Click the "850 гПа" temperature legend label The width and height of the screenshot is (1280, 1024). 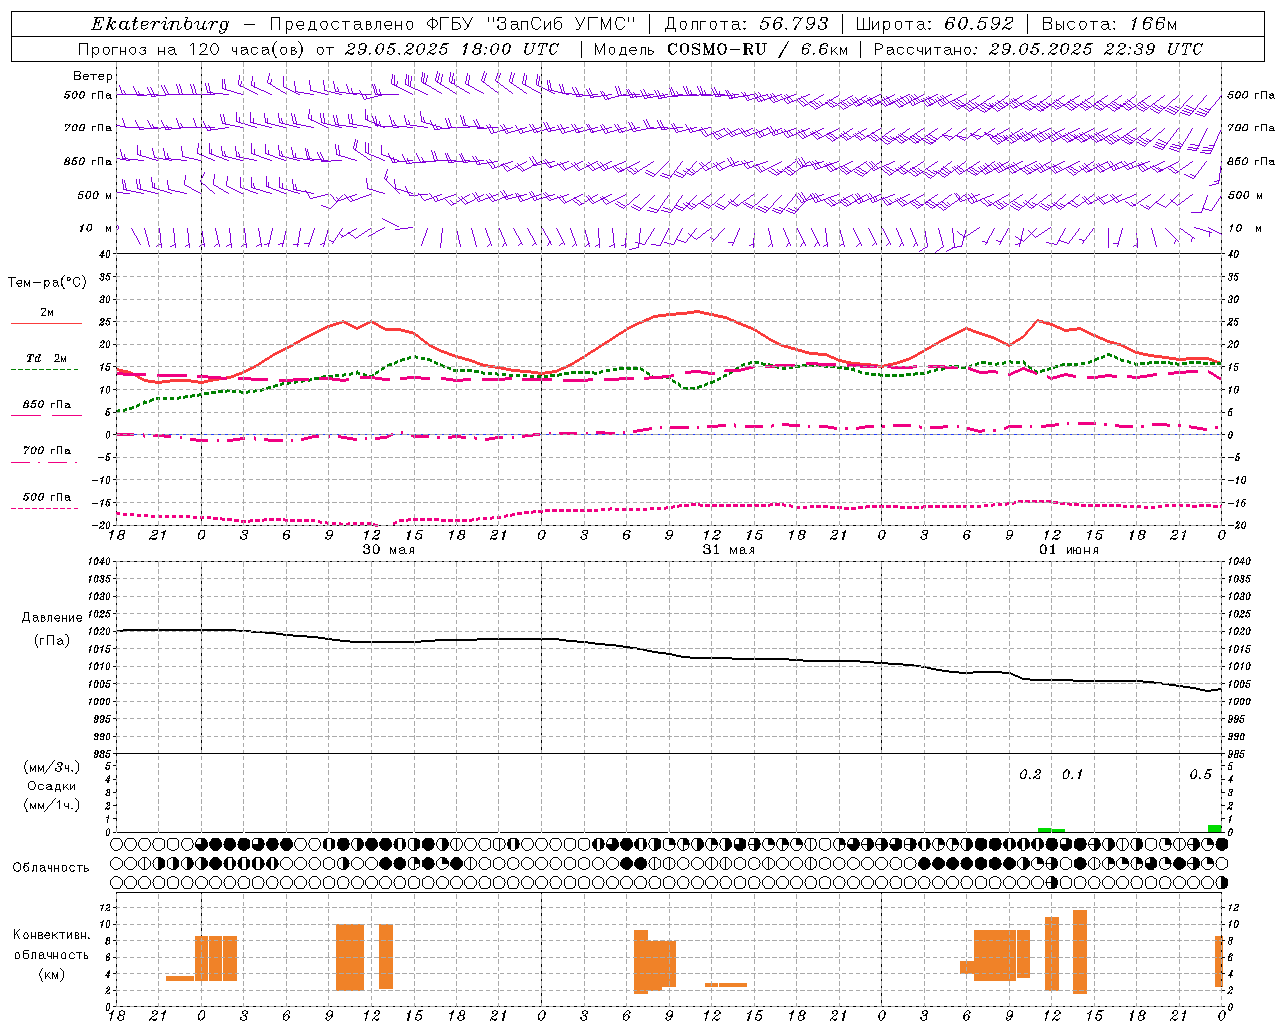pyautogui.click(x=46, y=405)
